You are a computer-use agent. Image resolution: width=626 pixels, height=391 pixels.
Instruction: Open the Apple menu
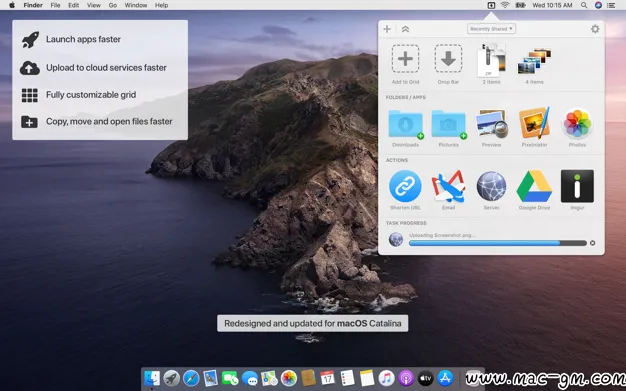click(12, 5)
